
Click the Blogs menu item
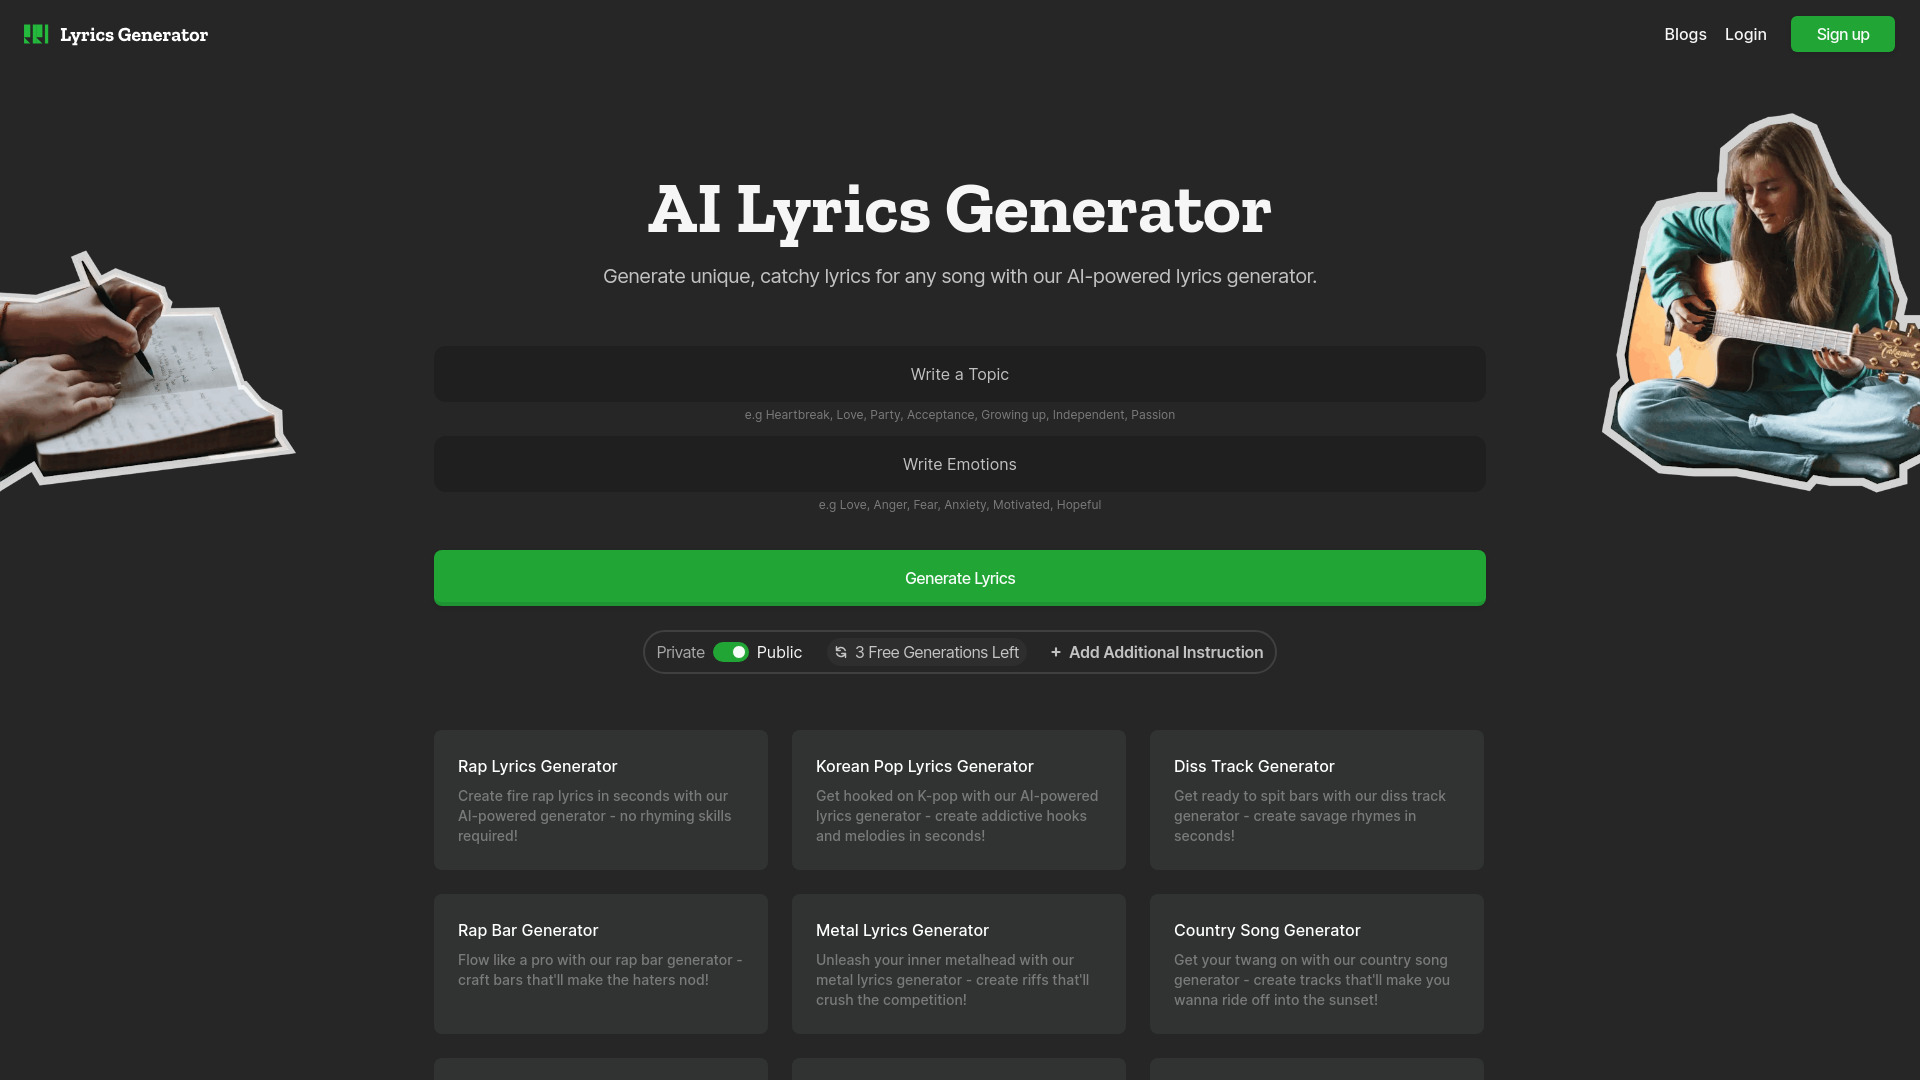coord(1685,33)
